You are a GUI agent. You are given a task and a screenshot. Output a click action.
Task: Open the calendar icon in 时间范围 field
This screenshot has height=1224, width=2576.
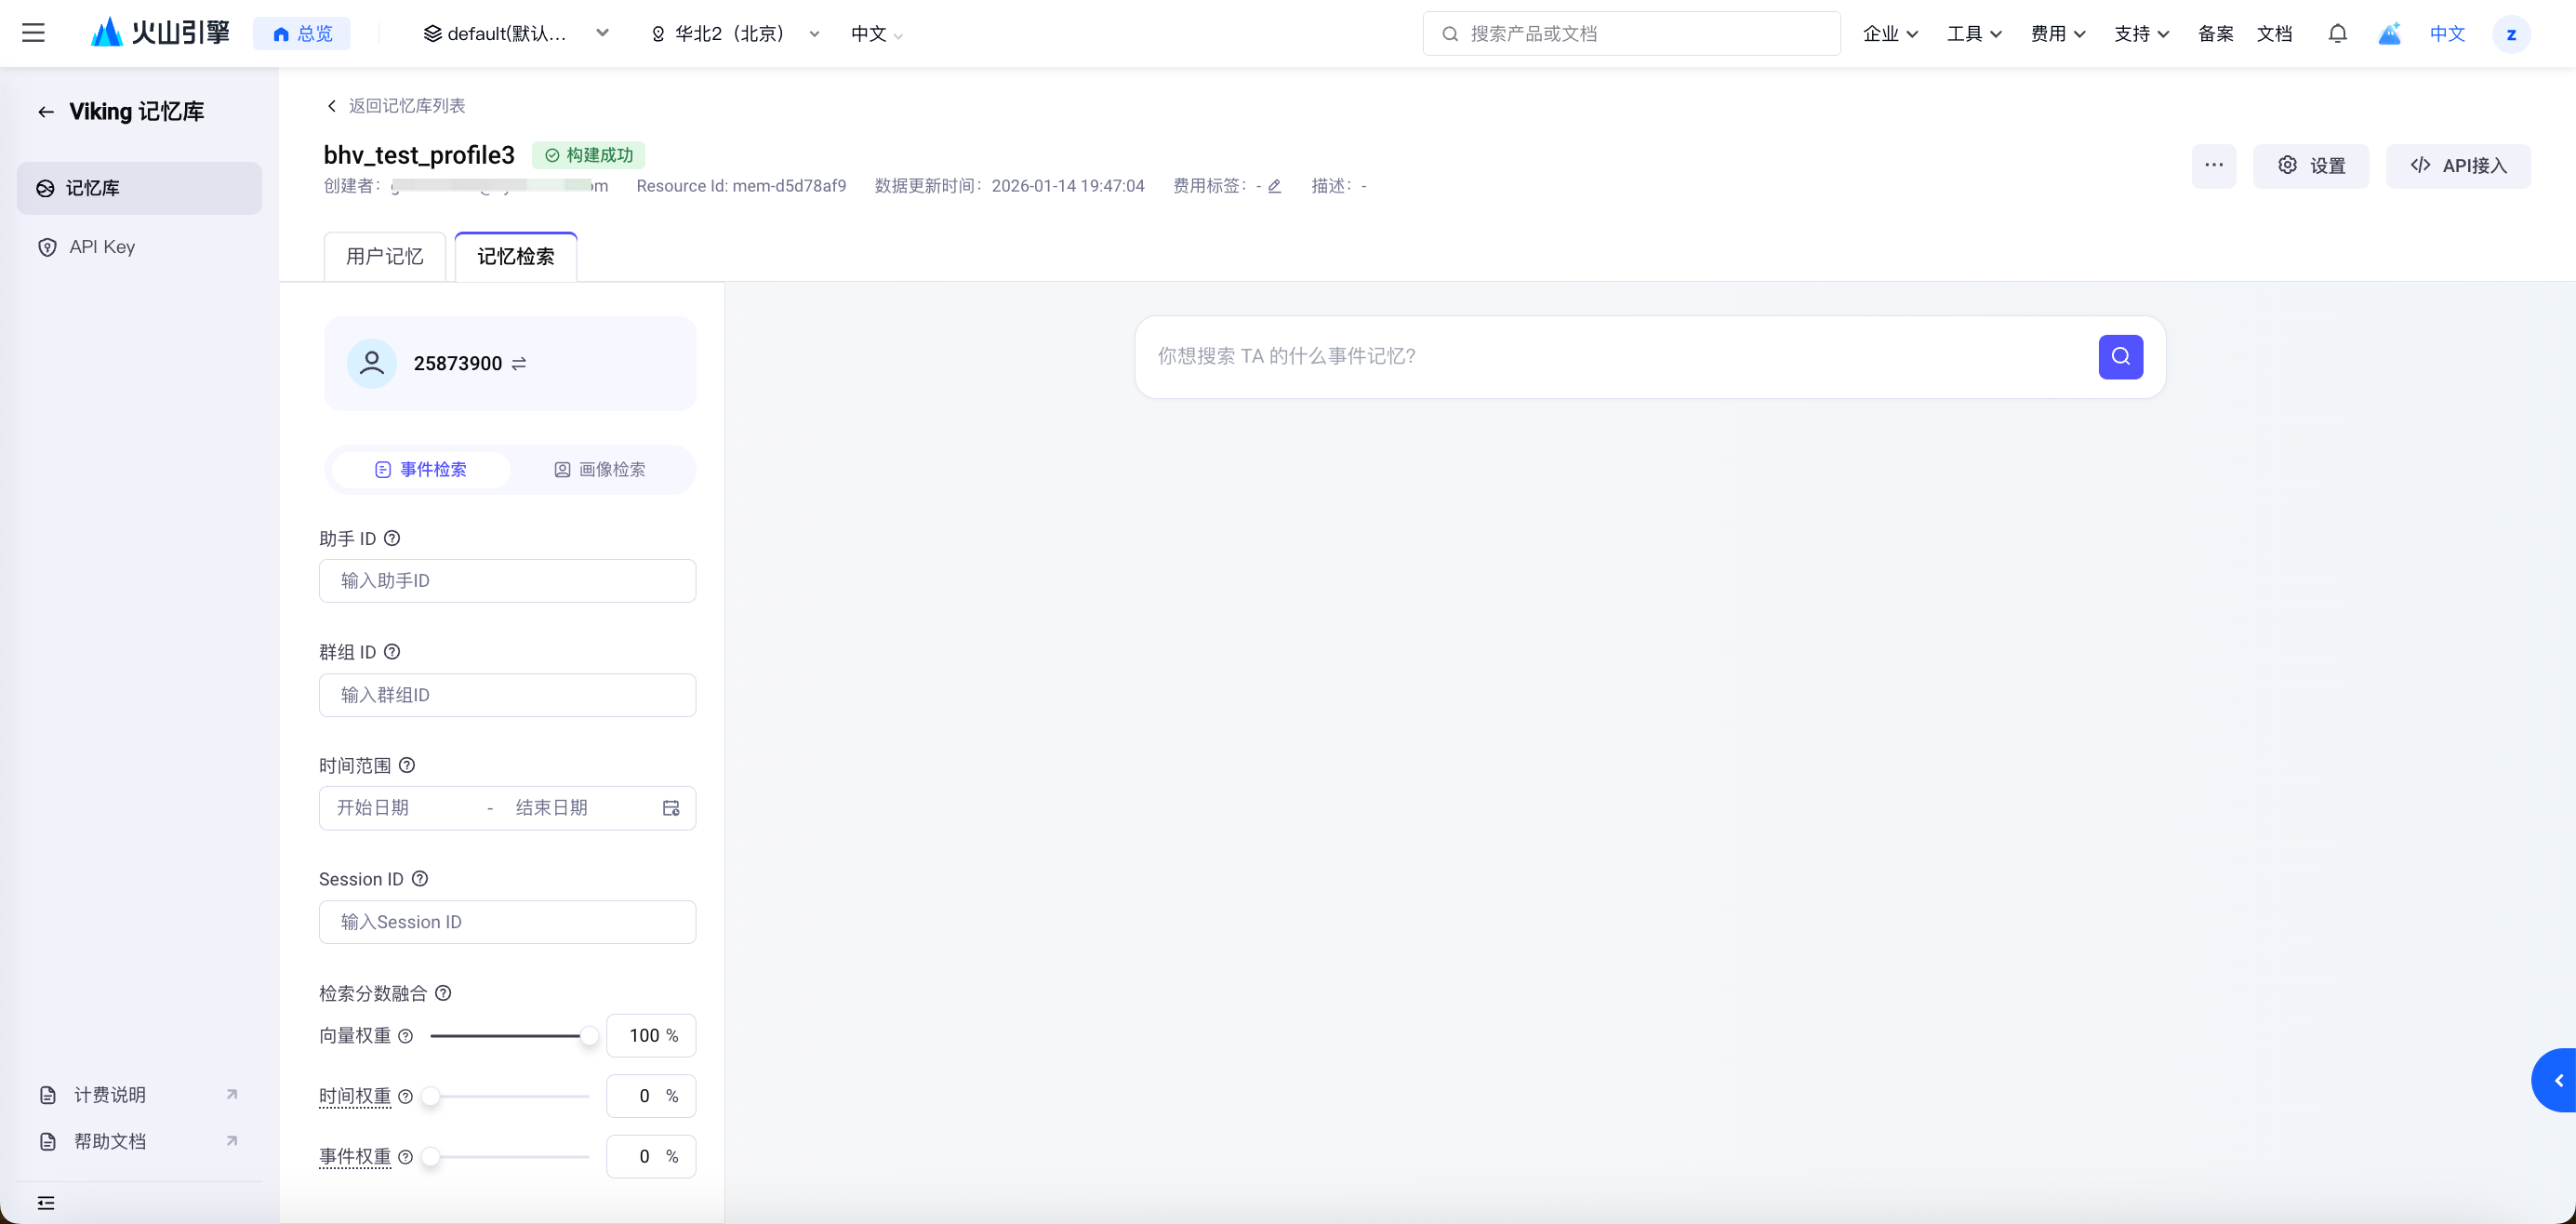click(x=671, y=808)
